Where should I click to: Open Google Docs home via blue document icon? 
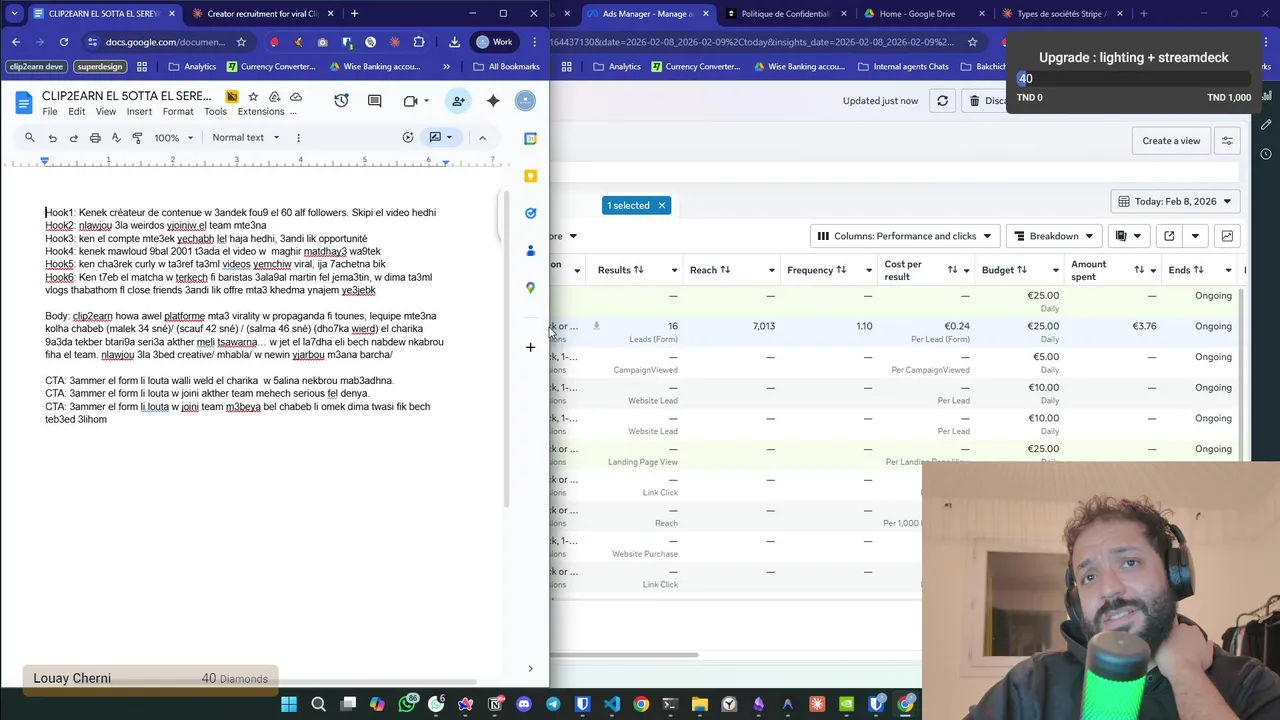pos(23,102)
